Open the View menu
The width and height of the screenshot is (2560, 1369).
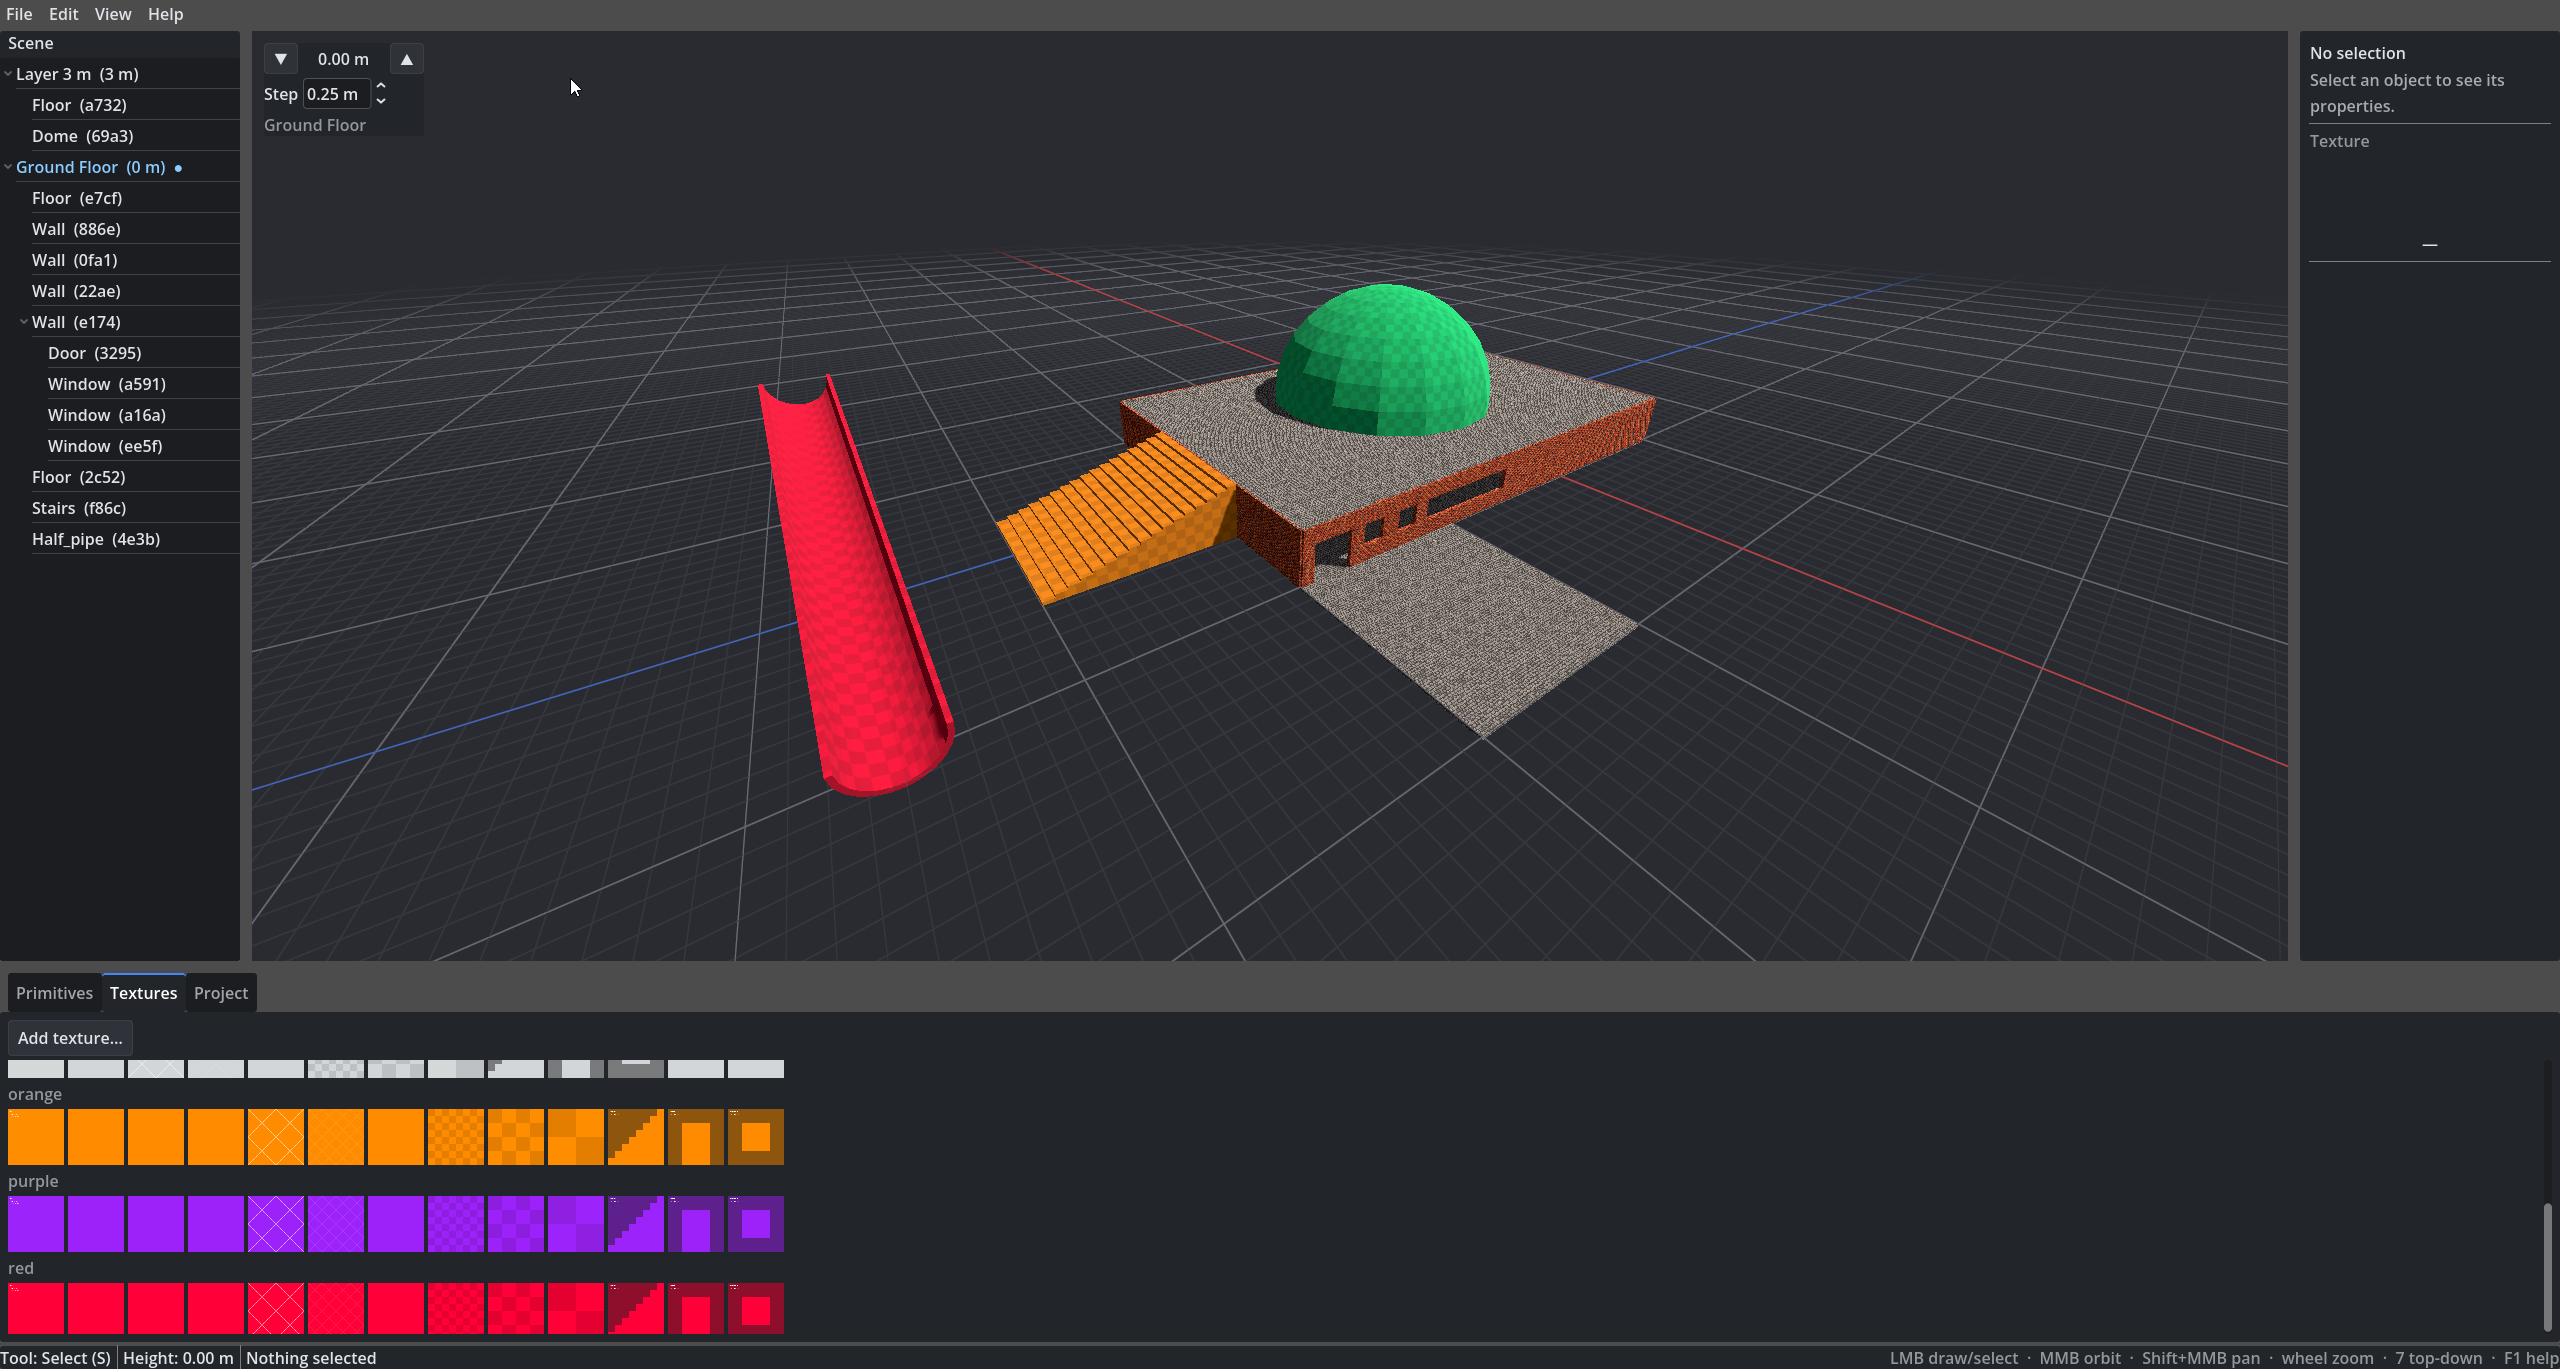click(x=112, y=14)
